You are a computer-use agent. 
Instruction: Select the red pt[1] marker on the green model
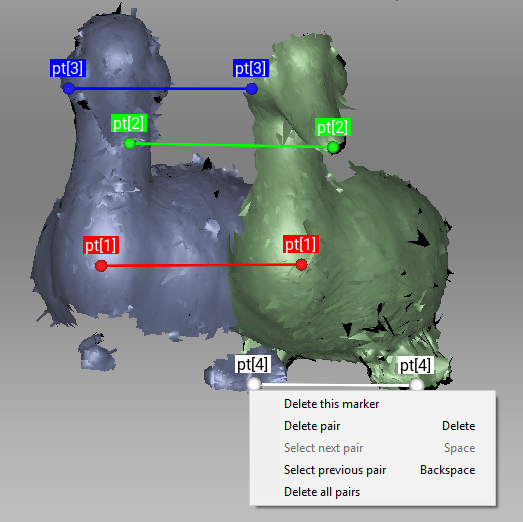(302, 265)
